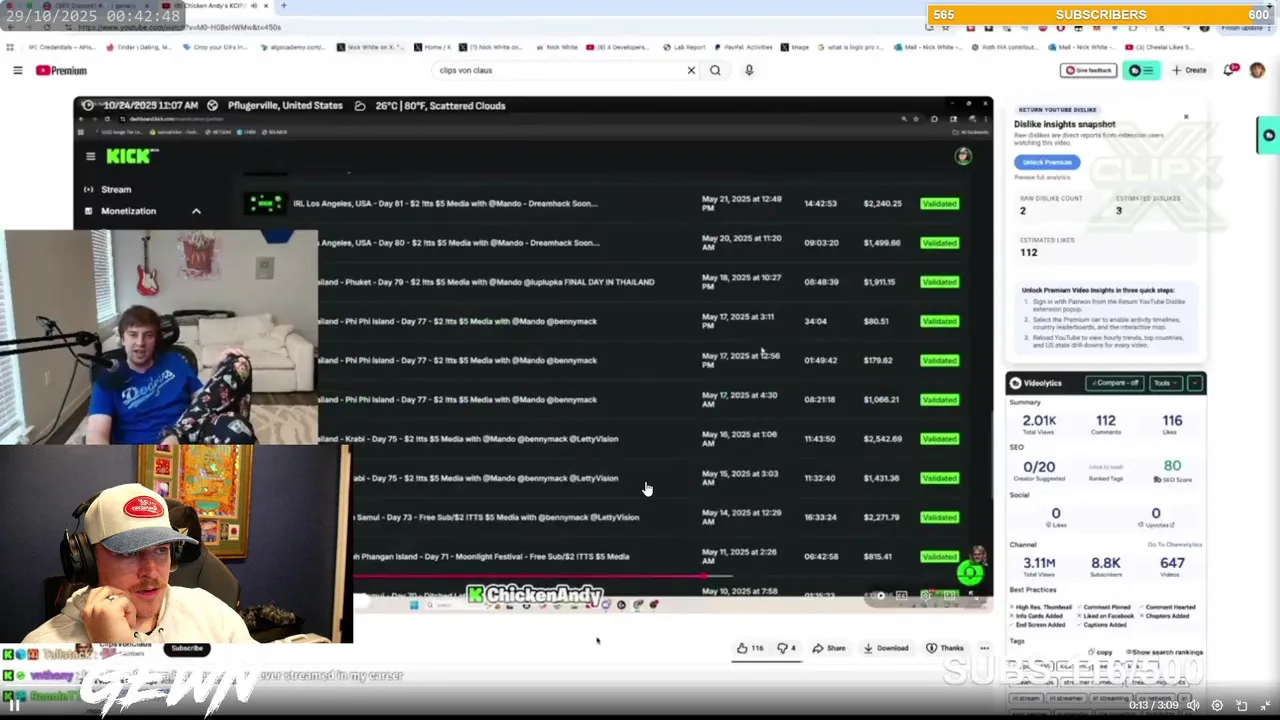1280x720 pixels.
Task: Click the $2,542.69 amount cell
Action: [x=882, y=439]
